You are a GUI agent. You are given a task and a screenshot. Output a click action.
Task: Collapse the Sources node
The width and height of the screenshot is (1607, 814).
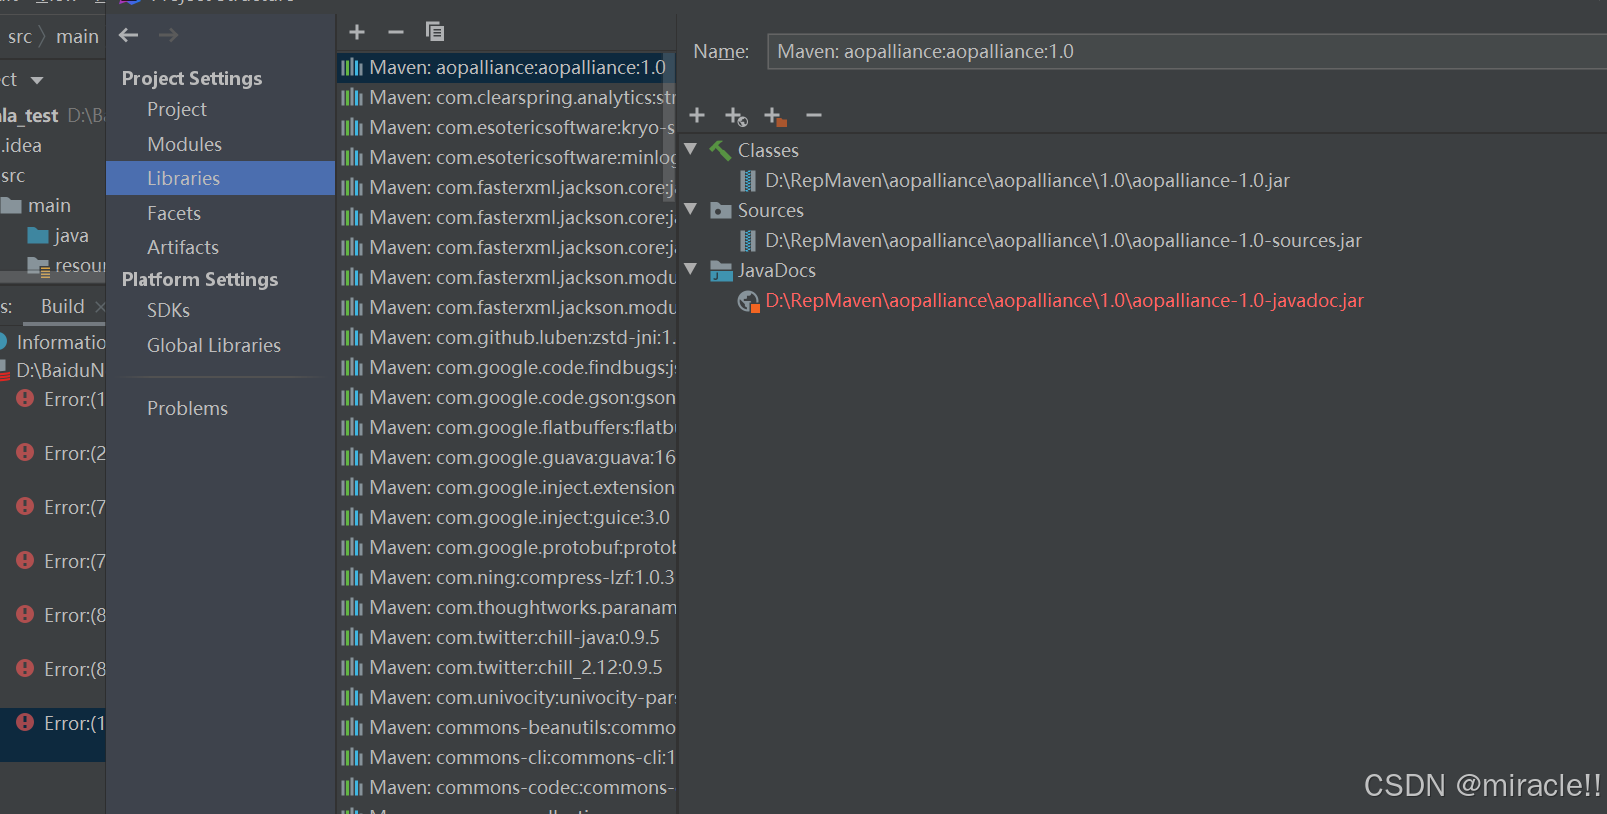coord(690,209)
